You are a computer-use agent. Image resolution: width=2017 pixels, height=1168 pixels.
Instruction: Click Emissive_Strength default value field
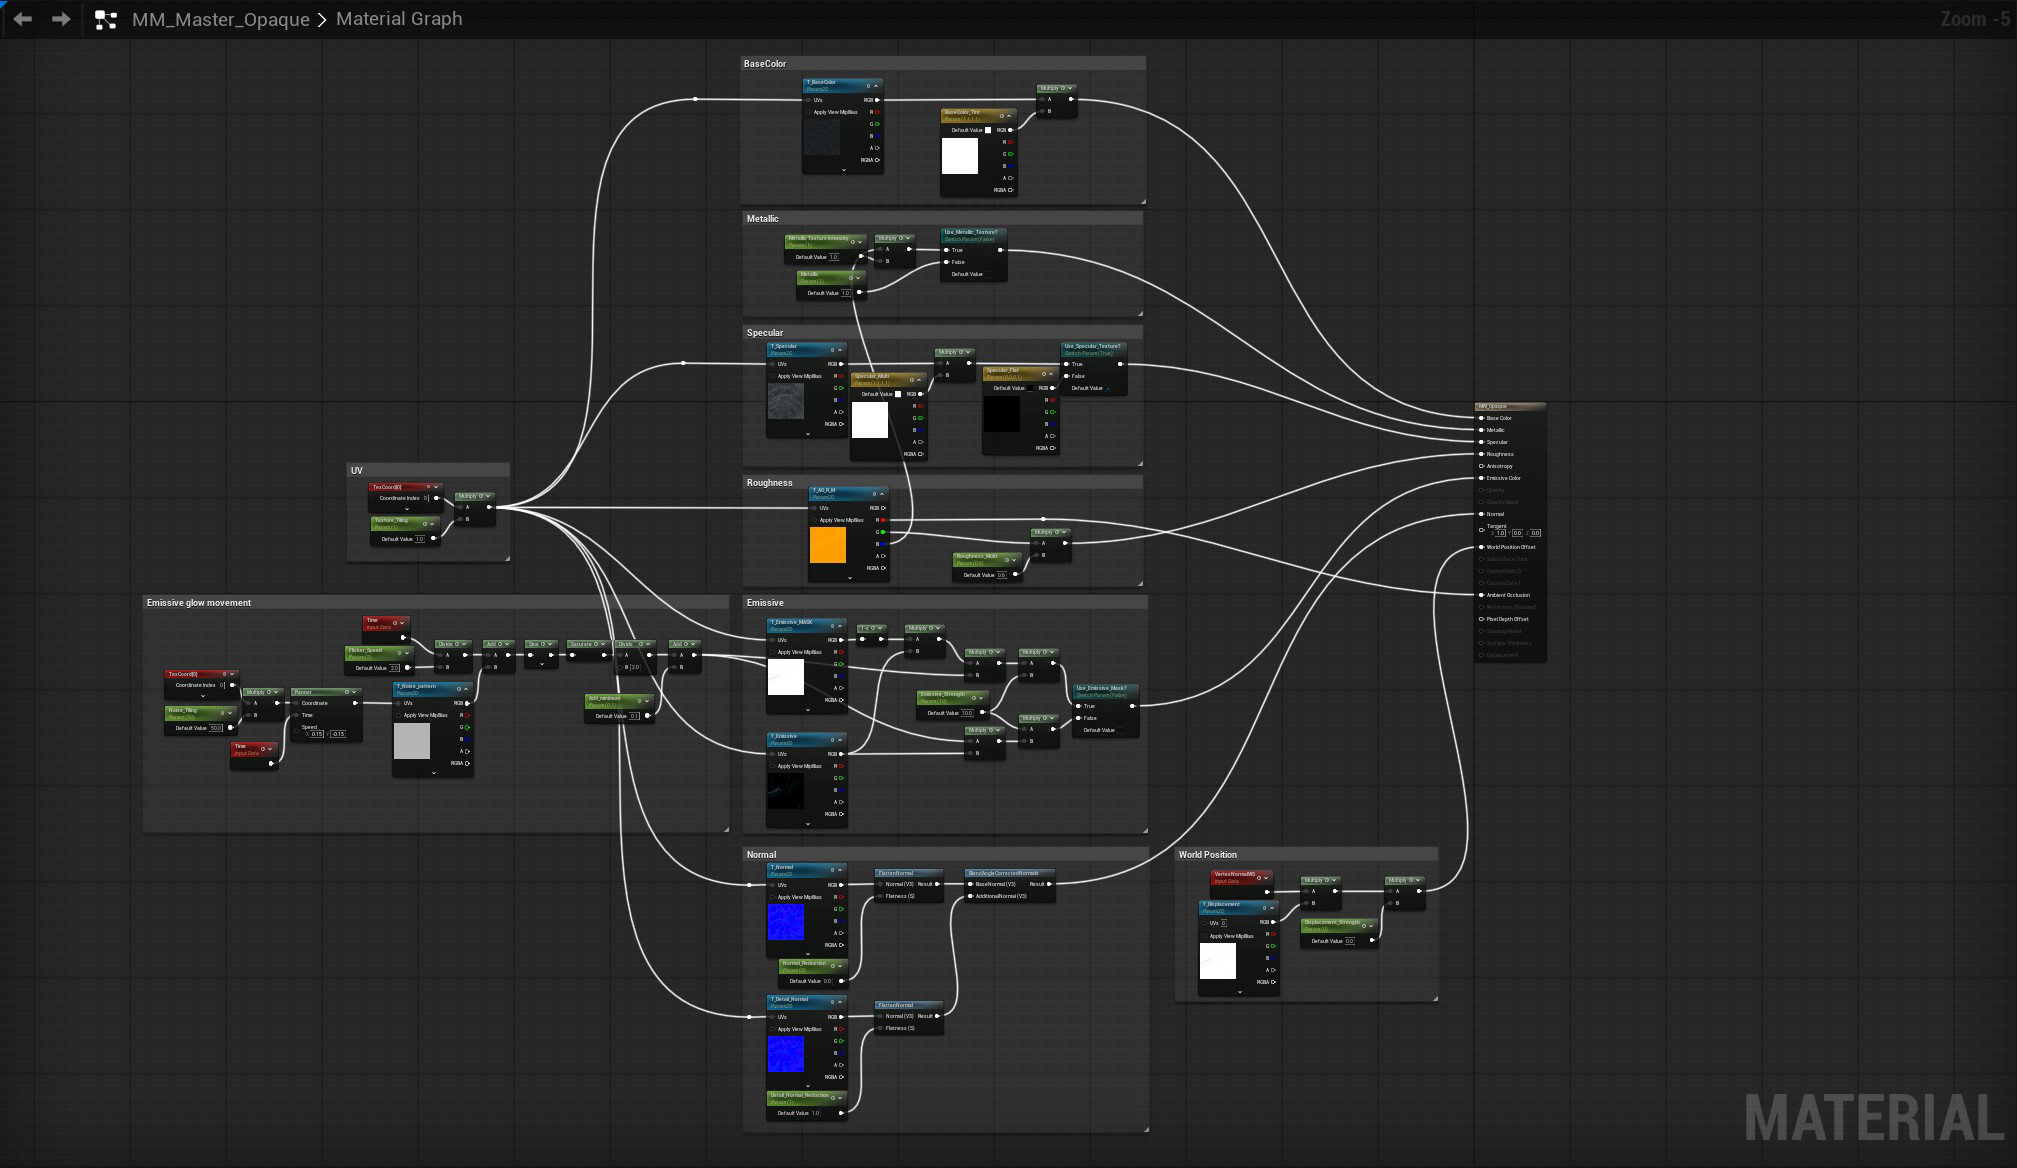point(967,713)
